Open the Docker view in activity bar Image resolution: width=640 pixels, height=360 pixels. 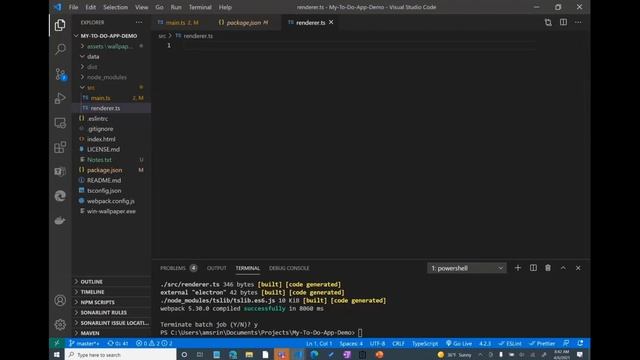coord(60,220)
